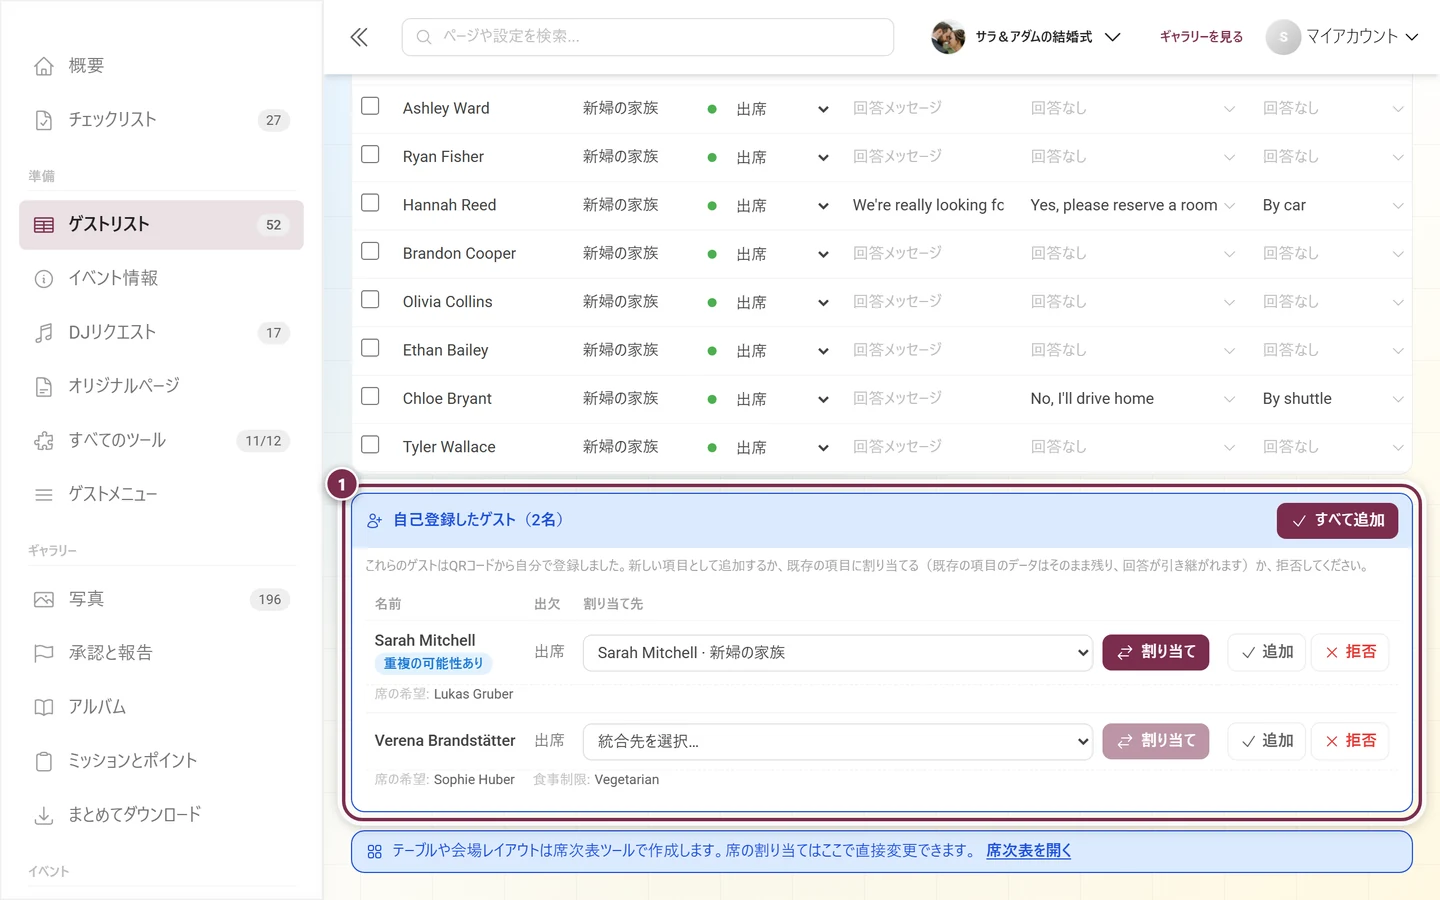Open Hannah Reed's room reservation dropdown

1133,205
